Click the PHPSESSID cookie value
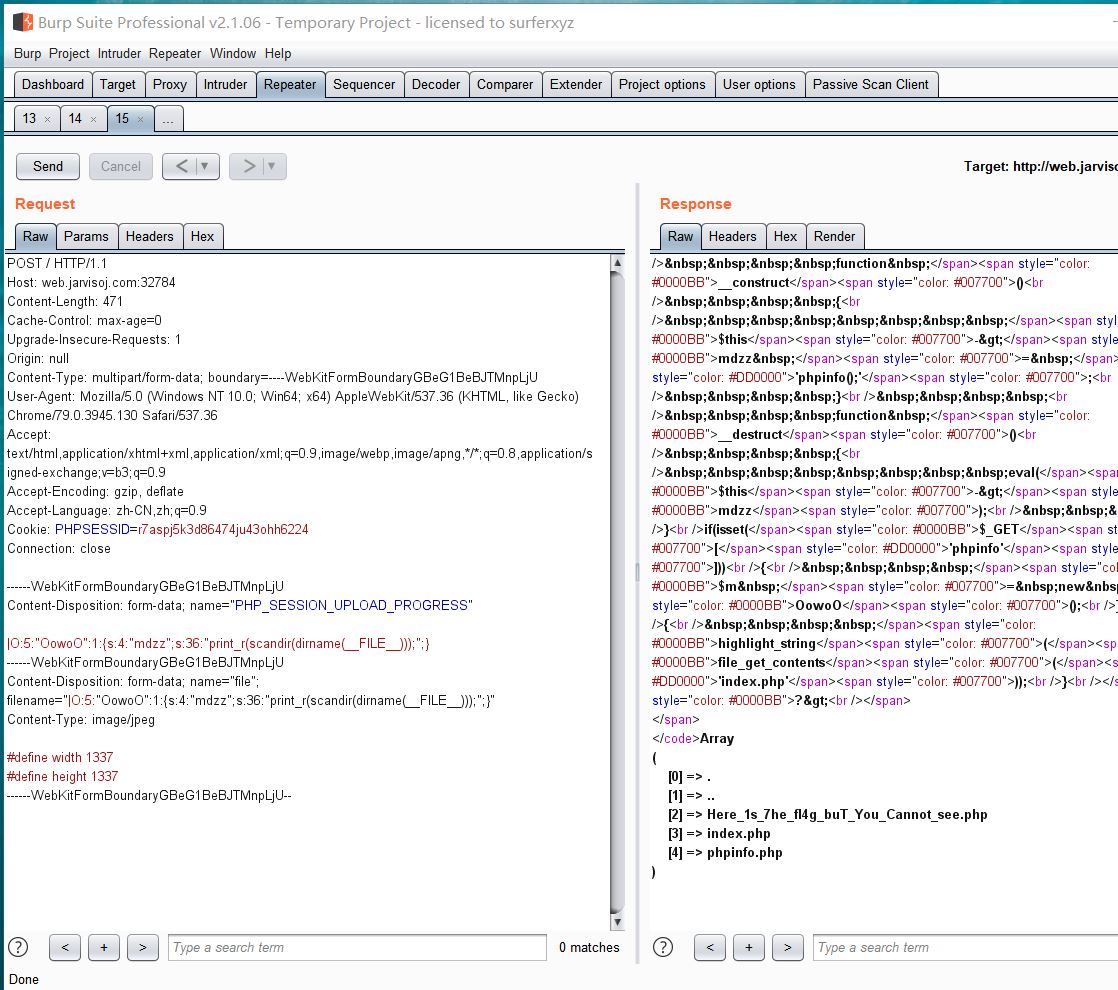 [x=223, y=529]
